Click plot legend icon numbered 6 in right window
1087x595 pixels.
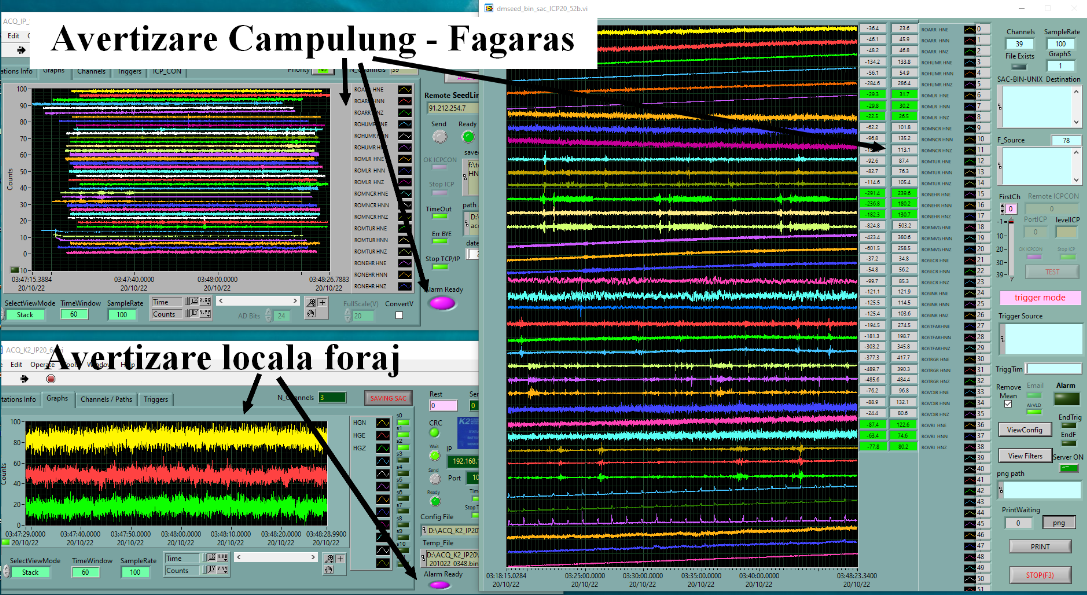coord(970,95)
